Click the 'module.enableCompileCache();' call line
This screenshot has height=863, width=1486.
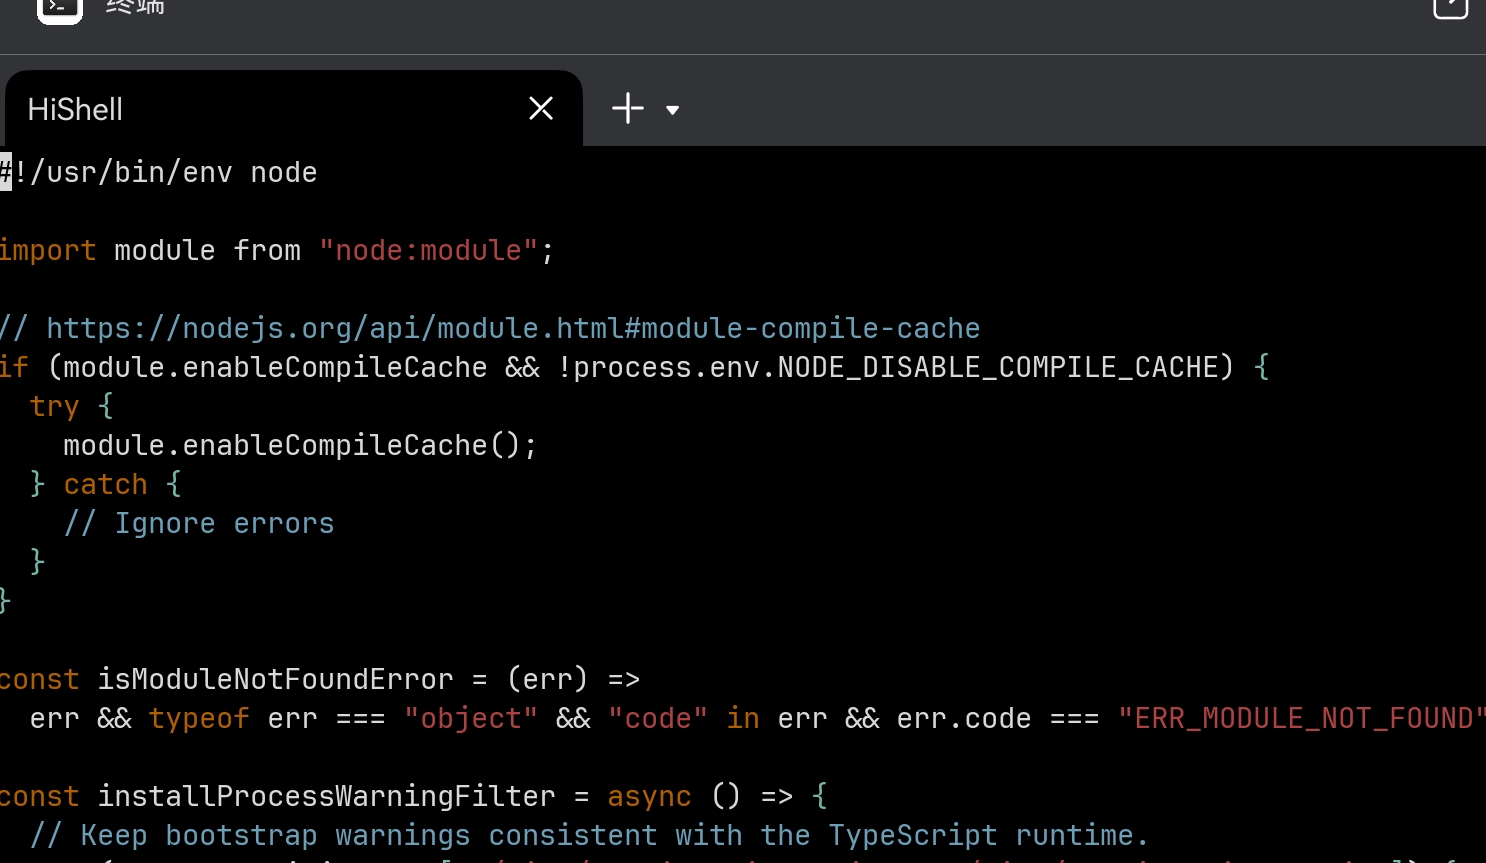[x=300, y=445]
